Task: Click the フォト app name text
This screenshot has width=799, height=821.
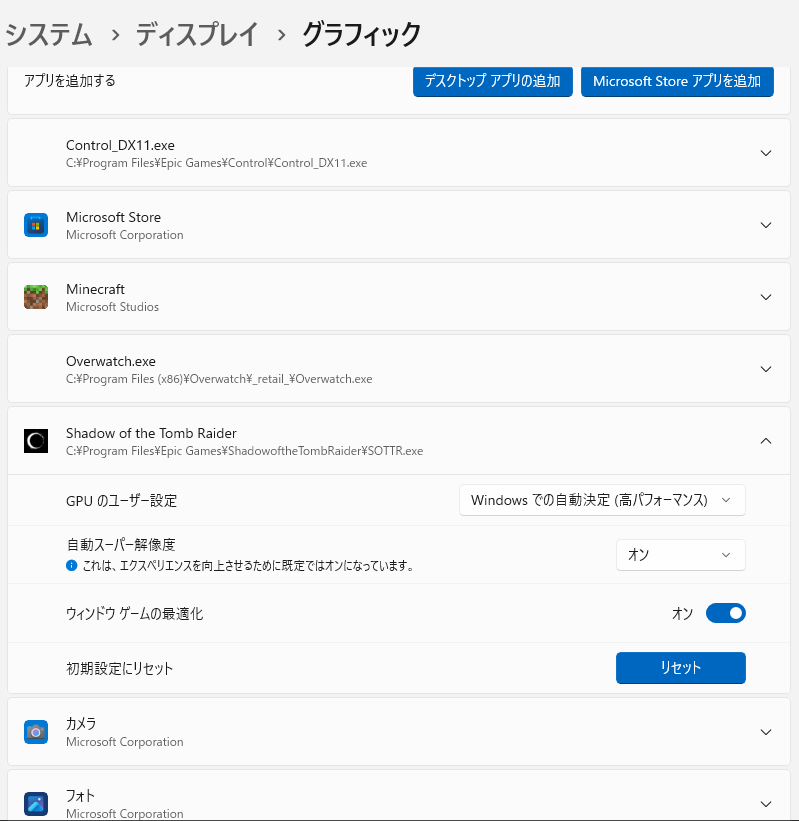Action: 80,796
